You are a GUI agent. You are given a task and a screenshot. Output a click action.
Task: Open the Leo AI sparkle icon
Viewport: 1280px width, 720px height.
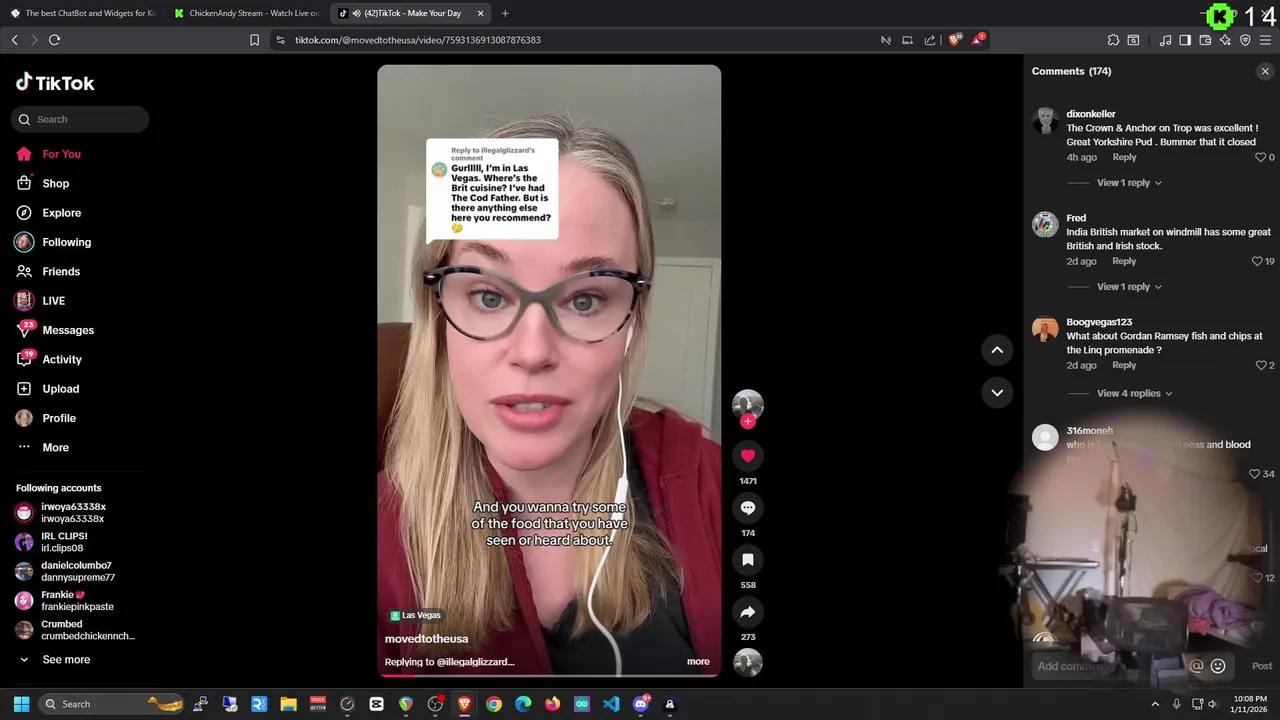pyautogui.click(x=1225, y=40)
